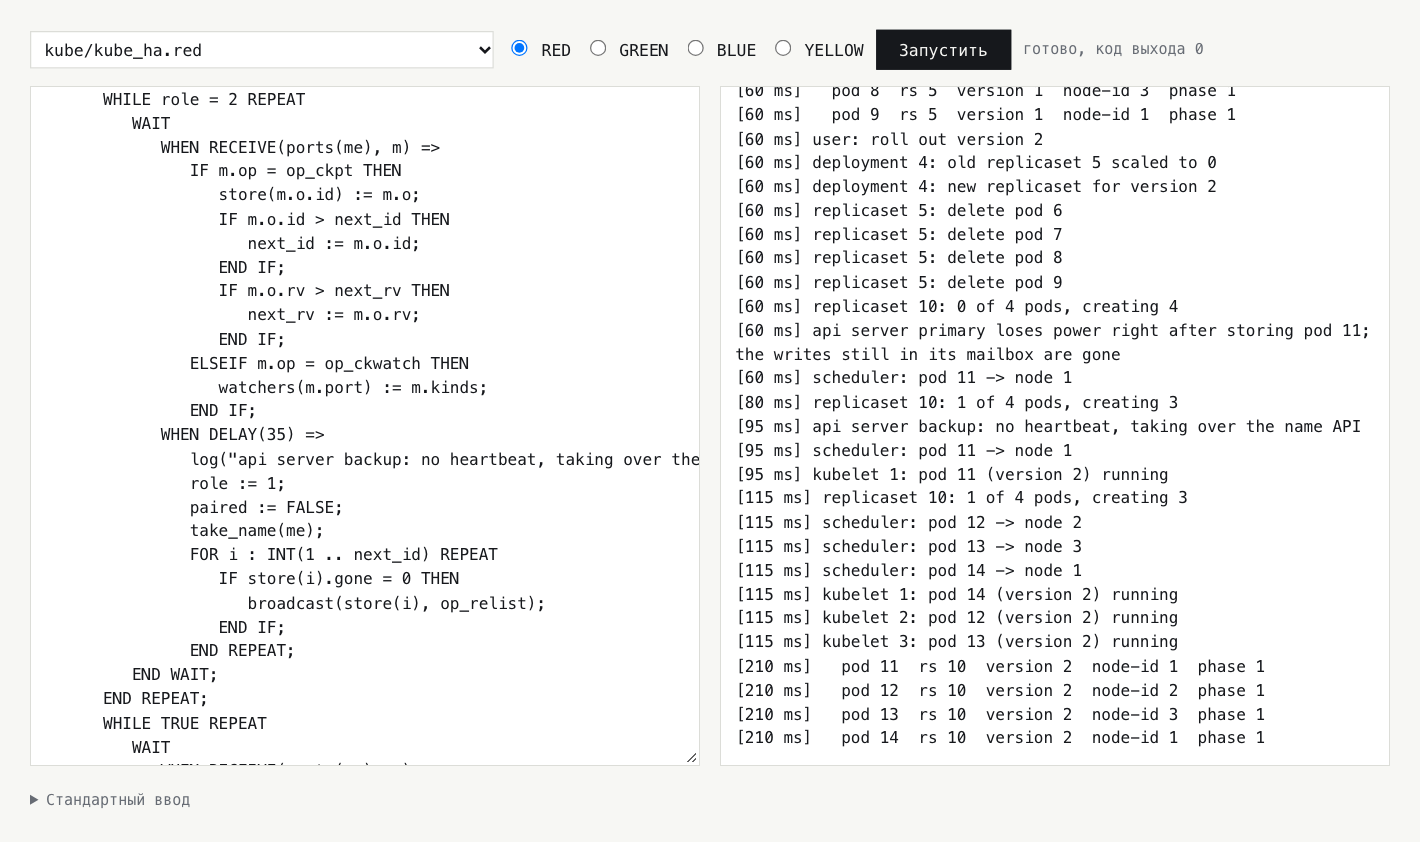Click output line 'user: roll out version 2'

point(890,139)
